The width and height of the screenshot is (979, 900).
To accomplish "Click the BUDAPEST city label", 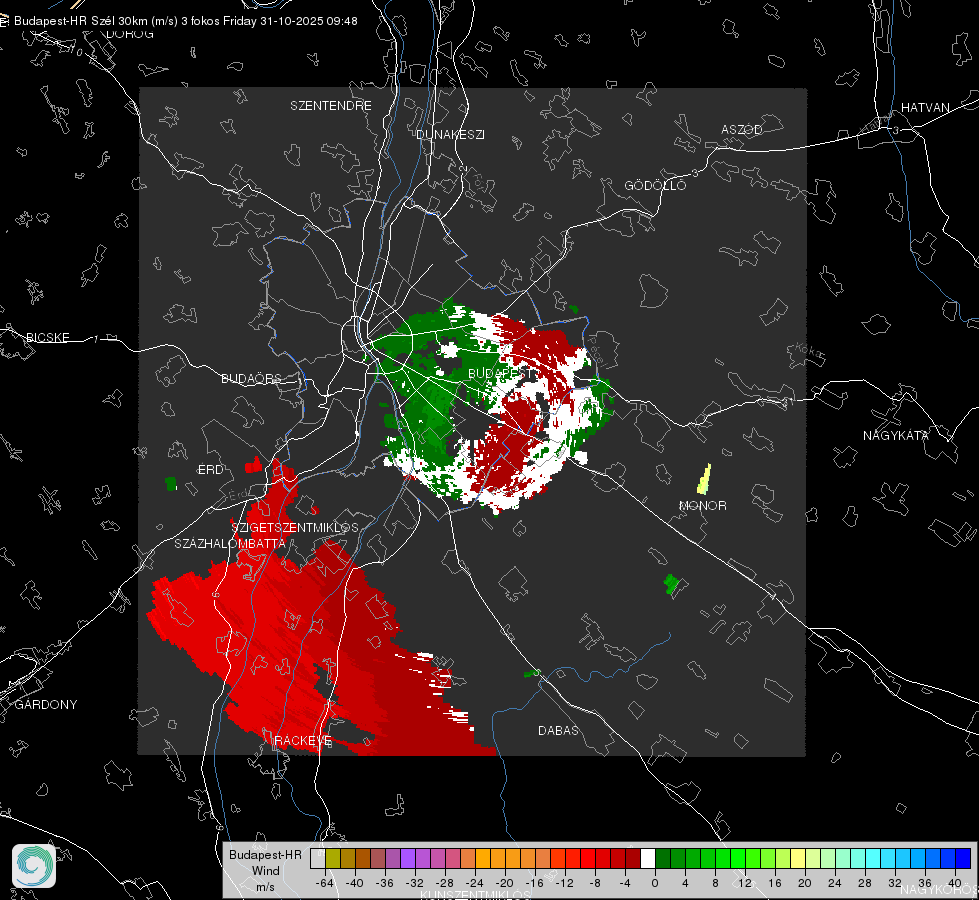I will [x=499, y=373].
